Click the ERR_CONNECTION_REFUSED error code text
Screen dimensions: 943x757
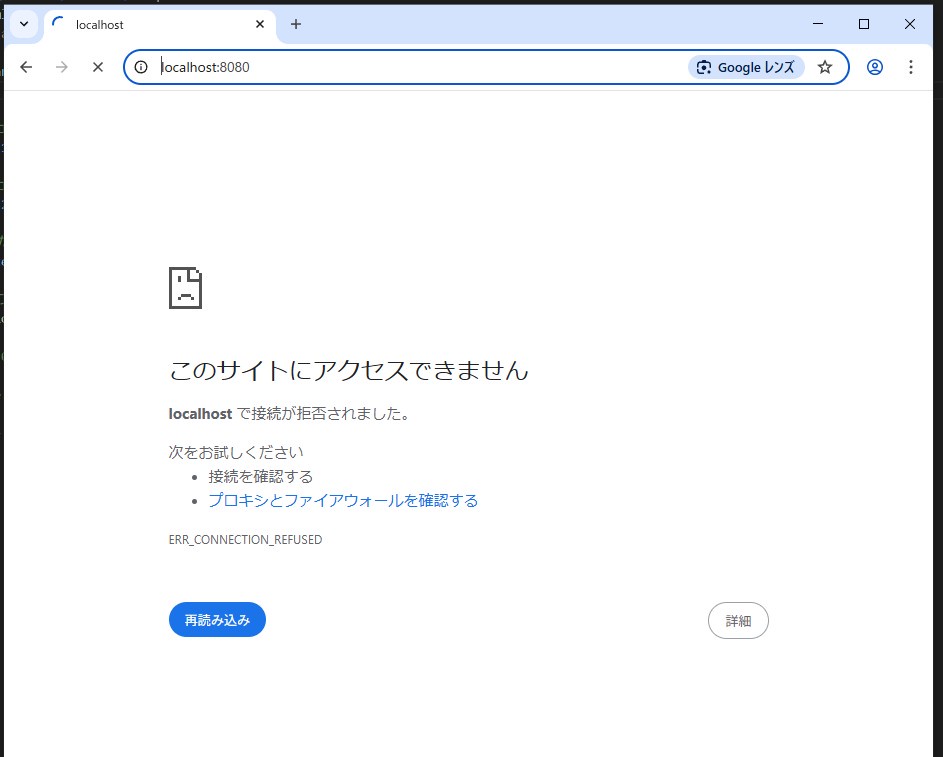click(245, 539)
